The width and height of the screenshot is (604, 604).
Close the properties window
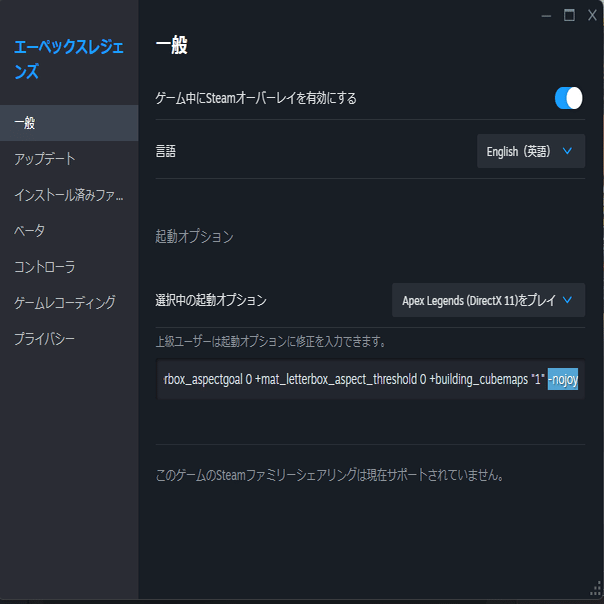click(x=592, y=15)
